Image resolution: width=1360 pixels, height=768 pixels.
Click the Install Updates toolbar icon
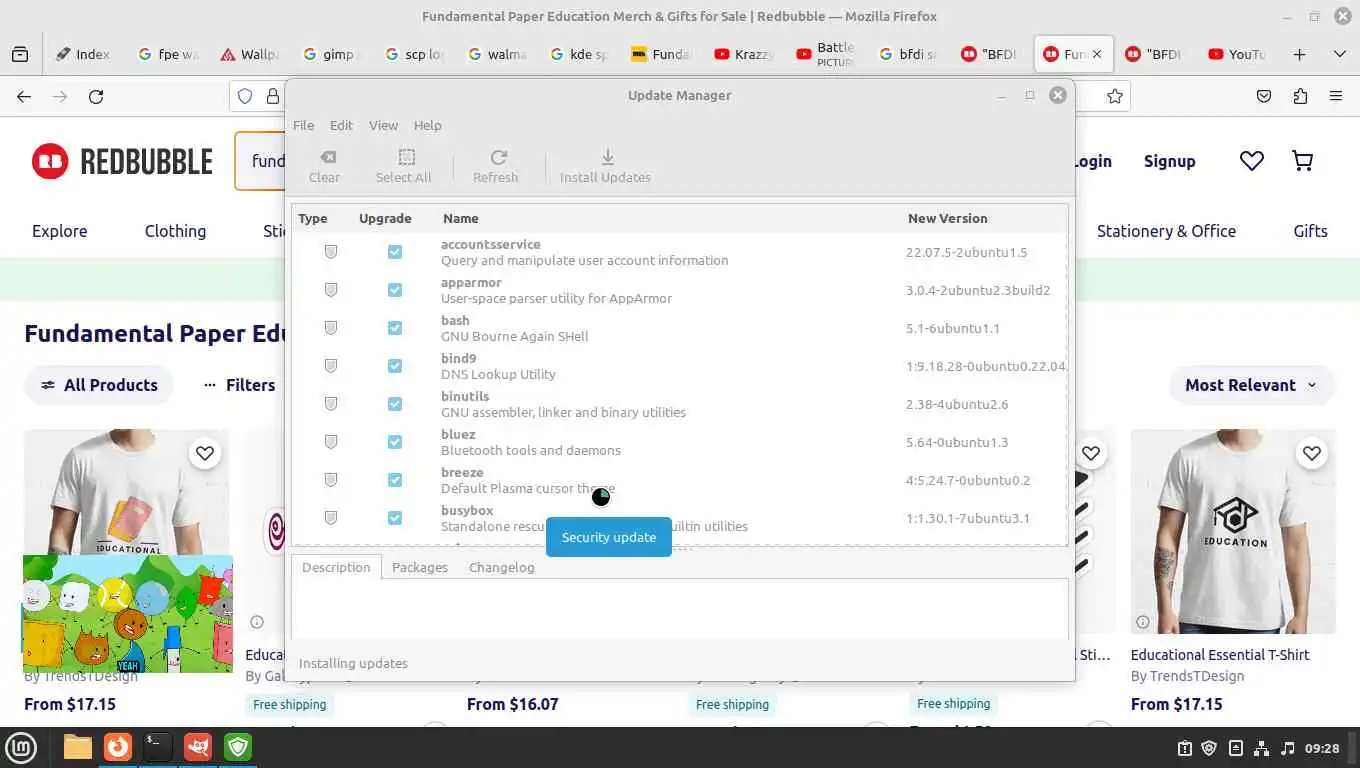click(x=607, y=157)
